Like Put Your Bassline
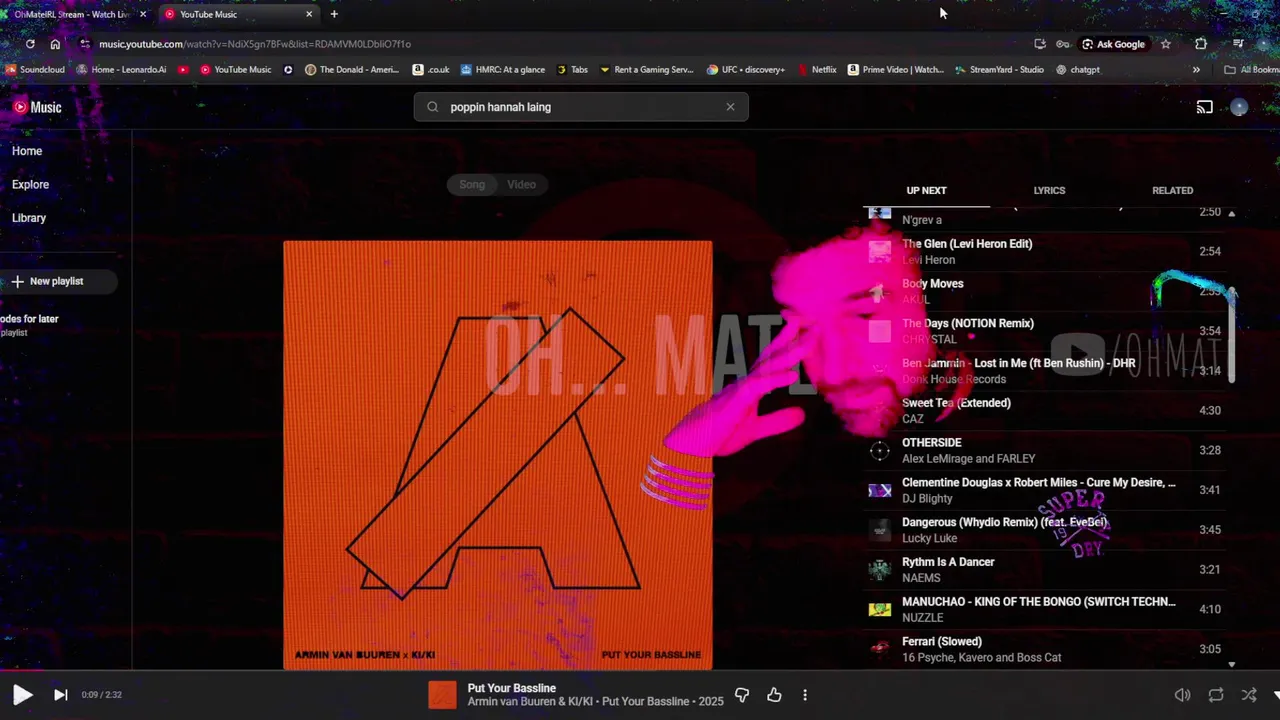 774,695
